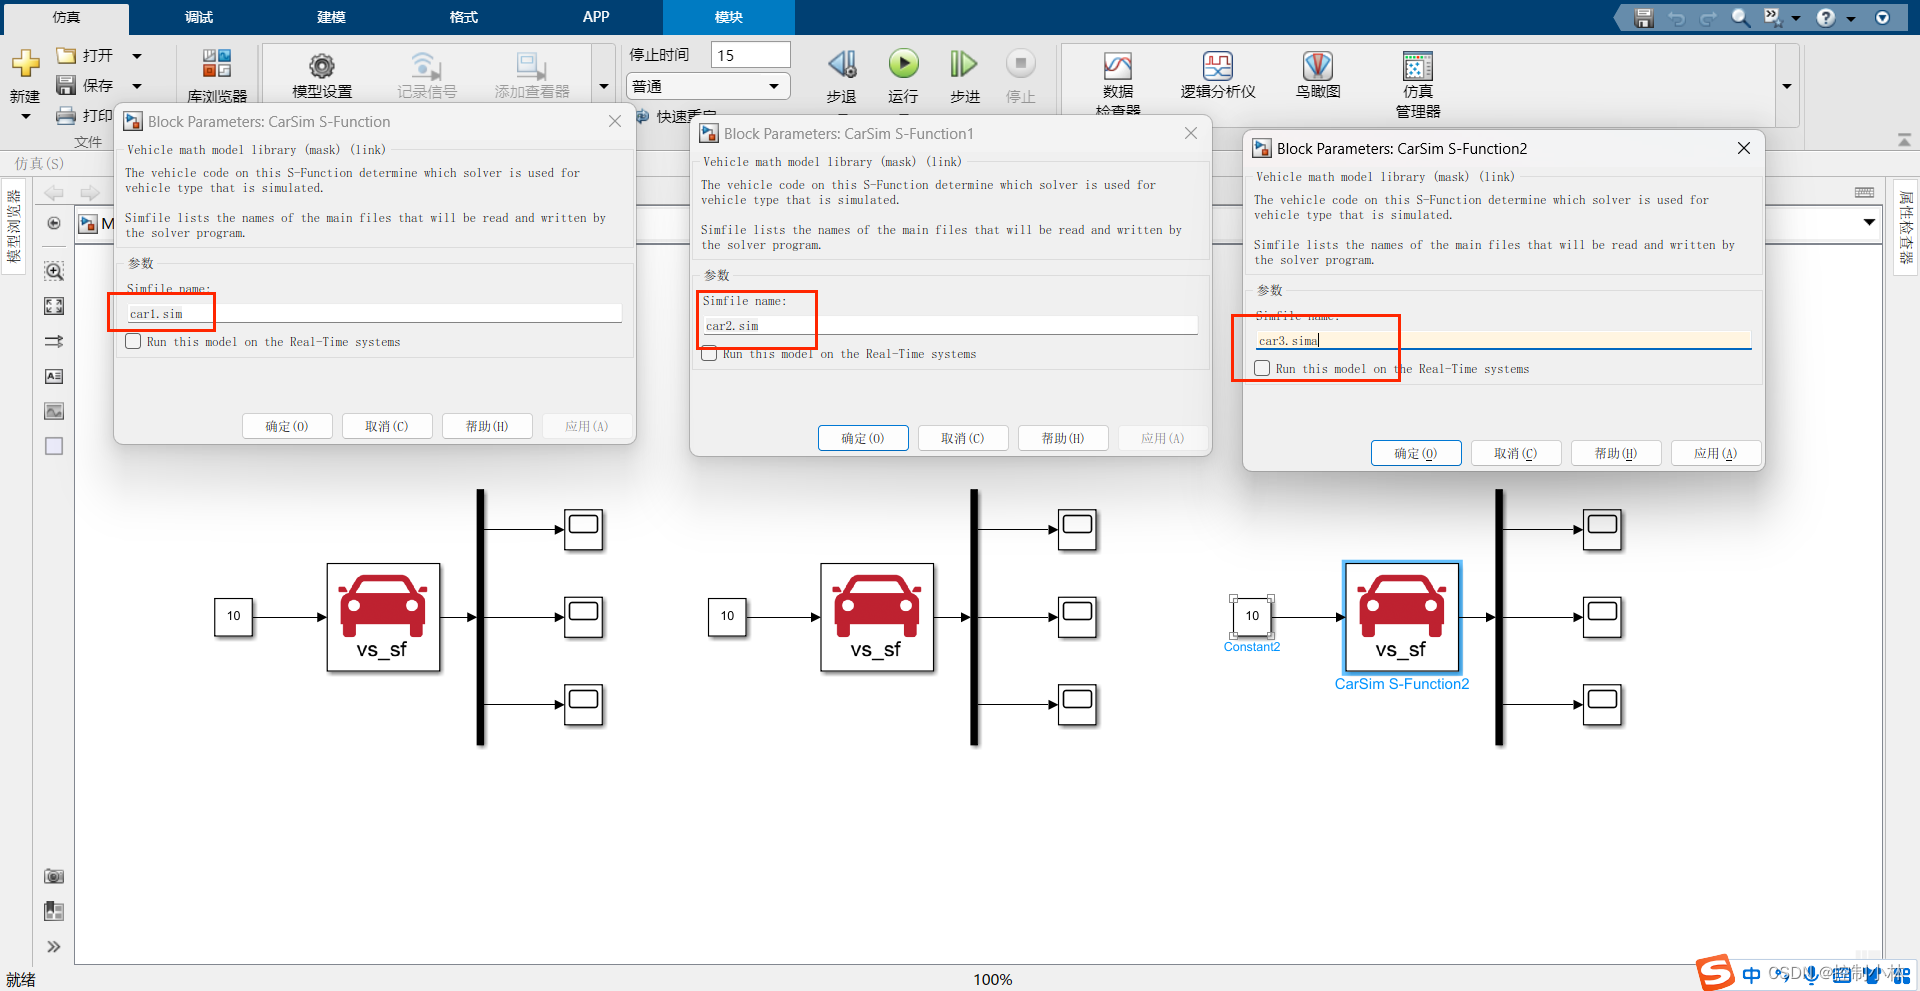Switch to the APP tab
This screenshot has height=991, width=1920.
596,18
